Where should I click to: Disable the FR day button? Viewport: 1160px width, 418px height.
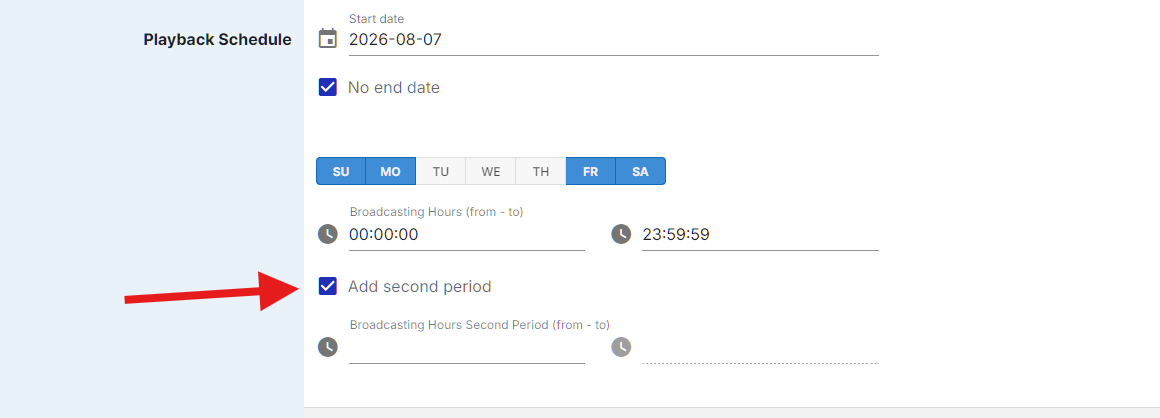(590, 171)
